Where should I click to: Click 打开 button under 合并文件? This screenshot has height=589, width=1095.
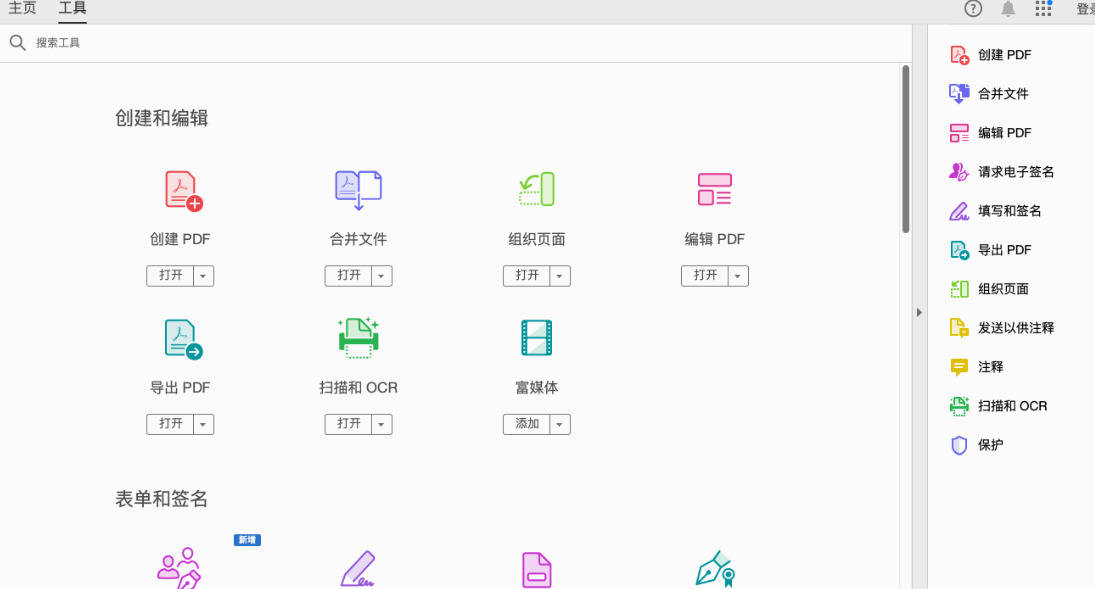(x=348, y=276)
